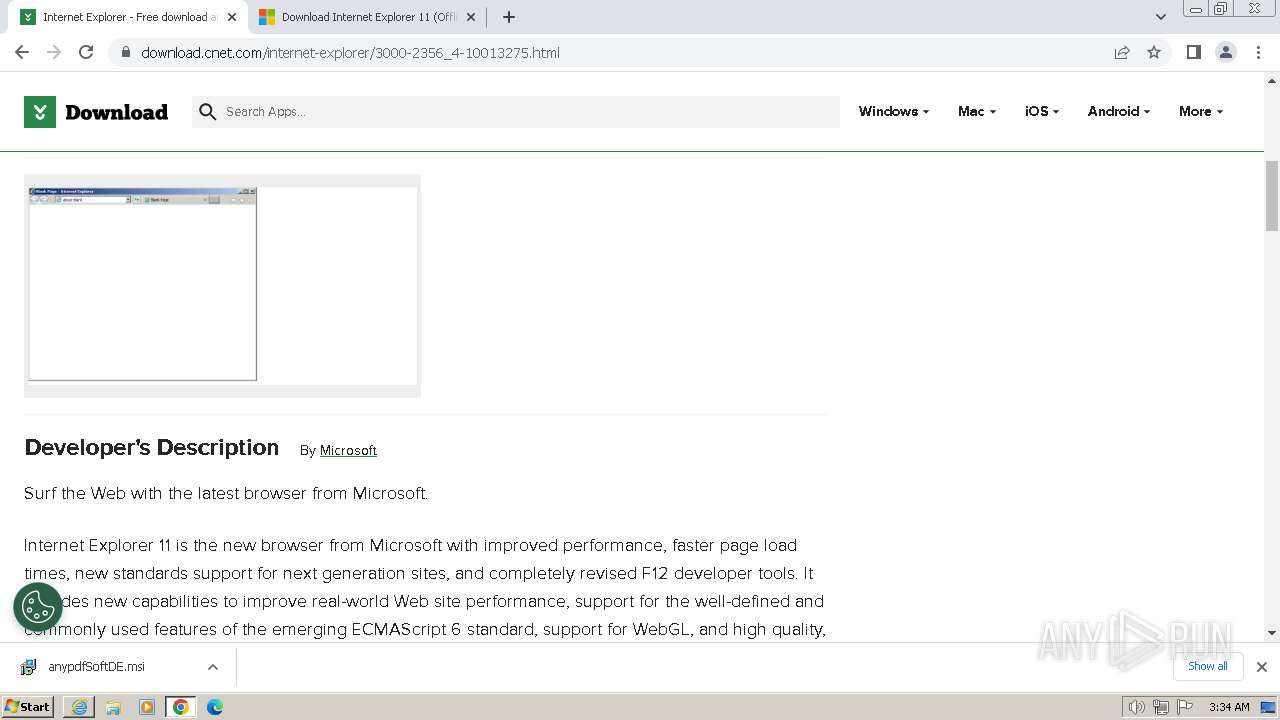The width and height of the screenshot is (1280, 720).
Task: Open the volume speaker tray icon
Action: tap(1137, 707)
